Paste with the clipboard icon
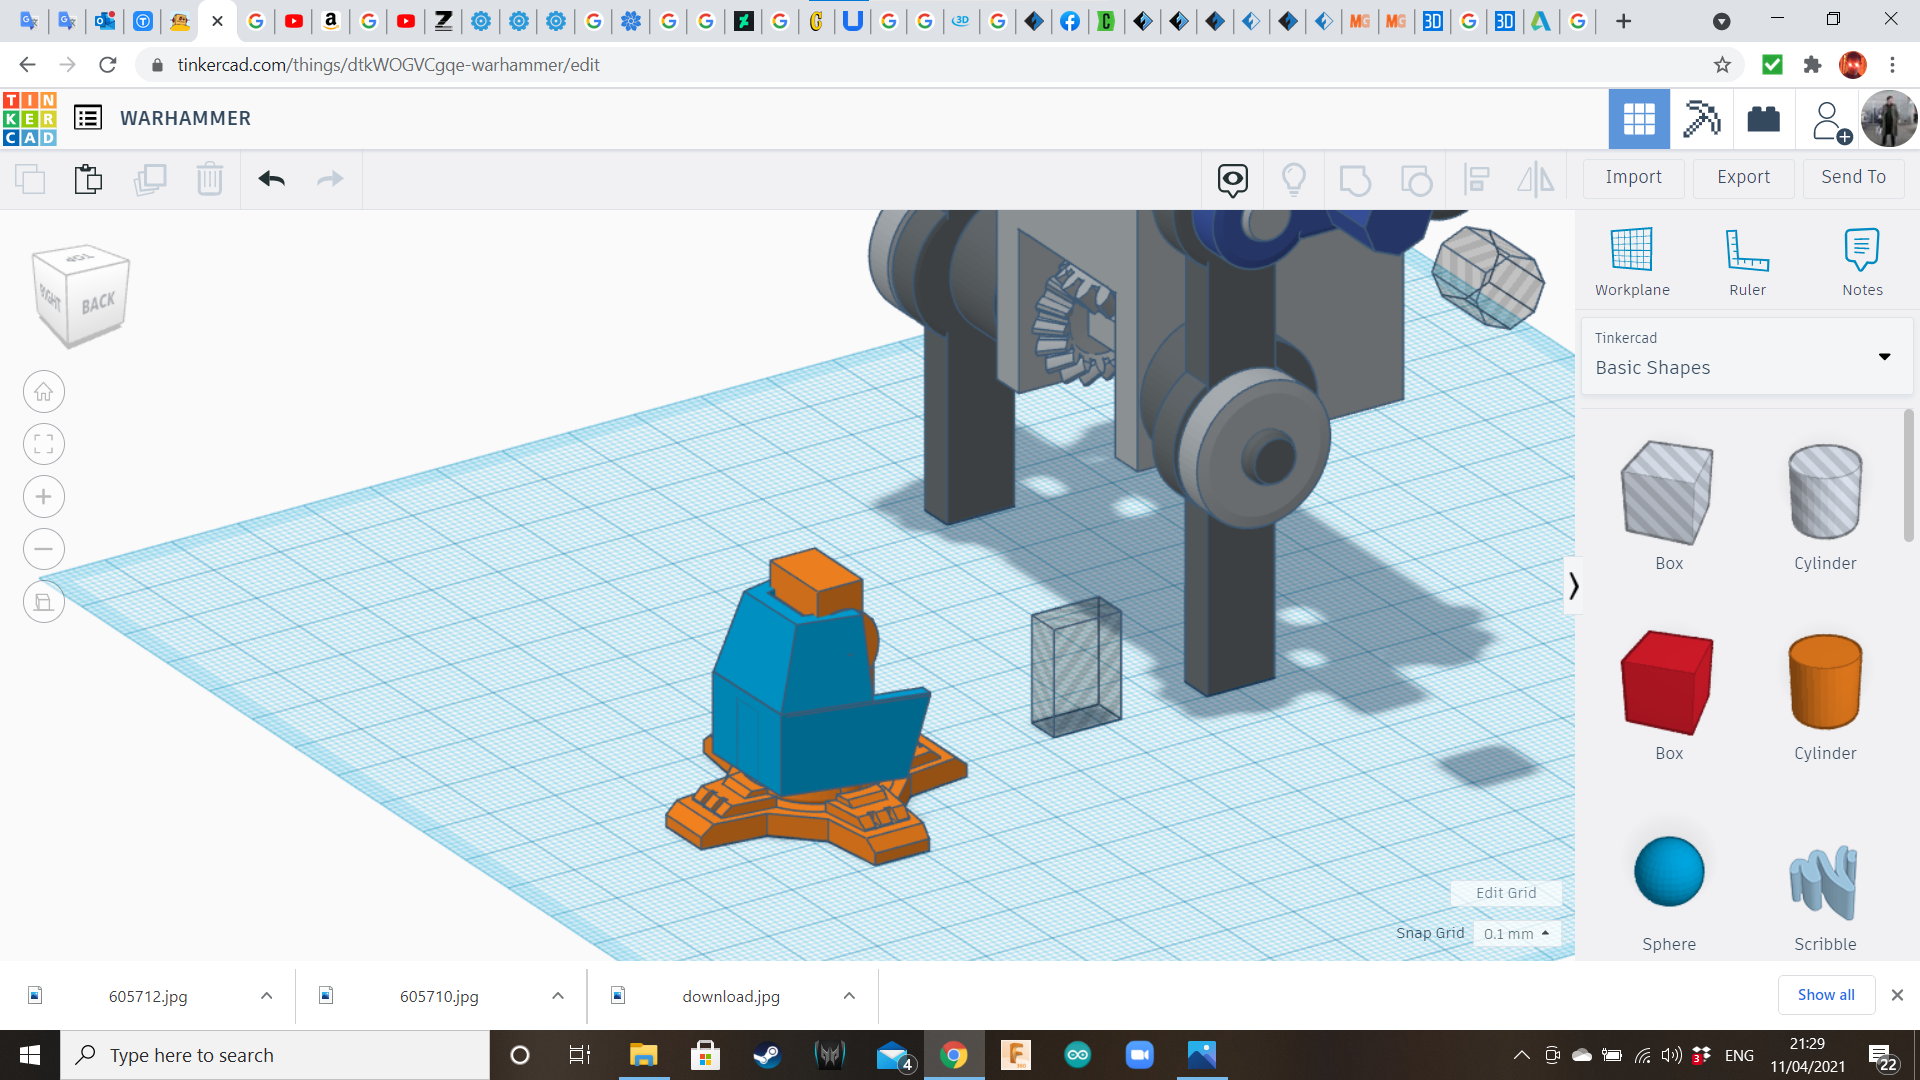Screen dimensions: 1920x1080 (88, 179)
